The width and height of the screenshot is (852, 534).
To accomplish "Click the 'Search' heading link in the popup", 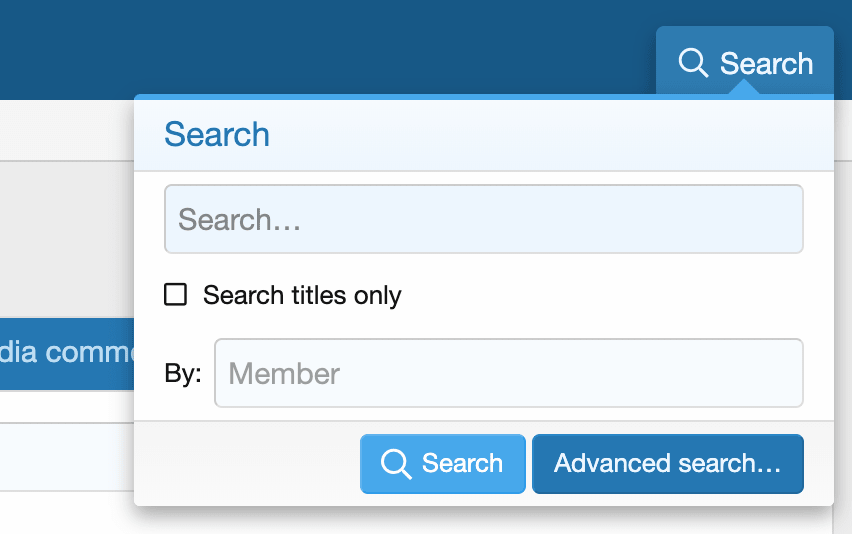I will (217, 134).
